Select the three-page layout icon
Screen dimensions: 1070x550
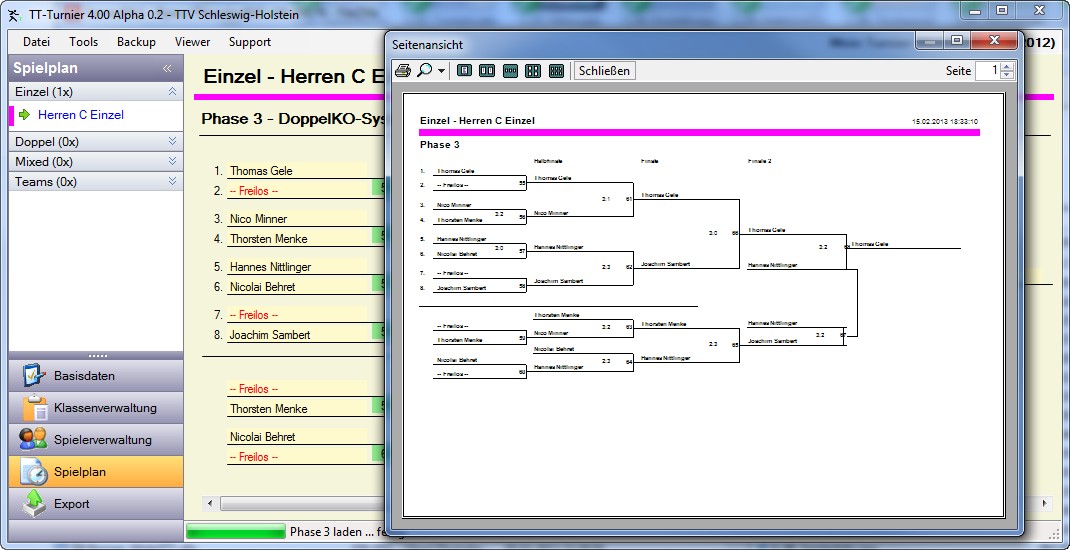click(510, 71)
